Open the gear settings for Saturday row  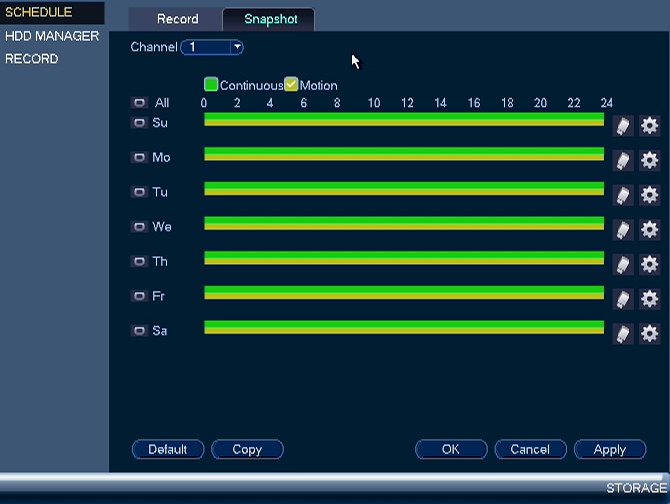[649, 334]
